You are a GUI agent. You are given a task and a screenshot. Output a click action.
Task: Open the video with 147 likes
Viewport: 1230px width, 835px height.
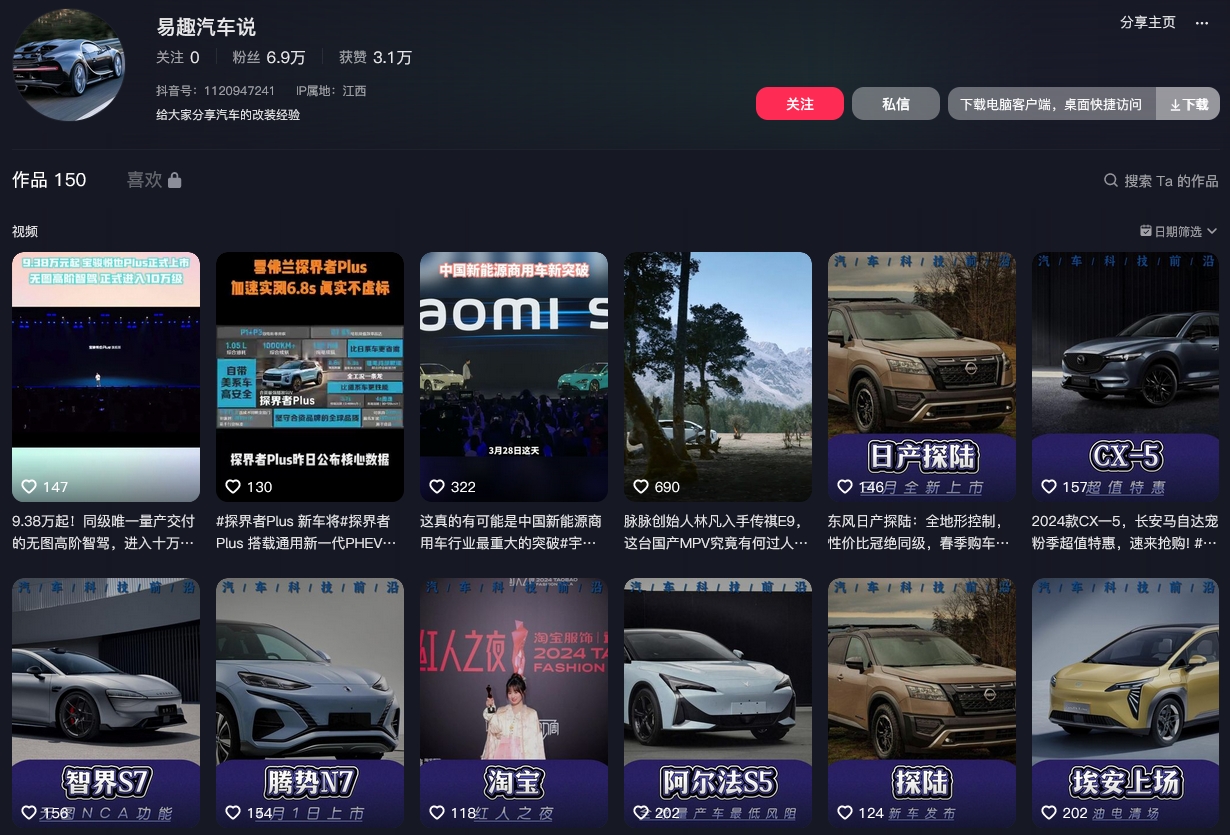pos(106,376)
